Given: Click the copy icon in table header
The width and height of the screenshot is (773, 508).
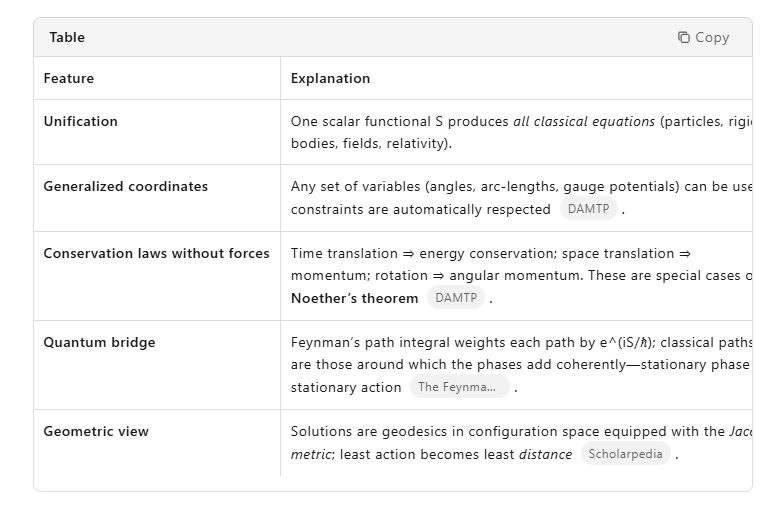Looking at the screenshot, I should point(683,37).
